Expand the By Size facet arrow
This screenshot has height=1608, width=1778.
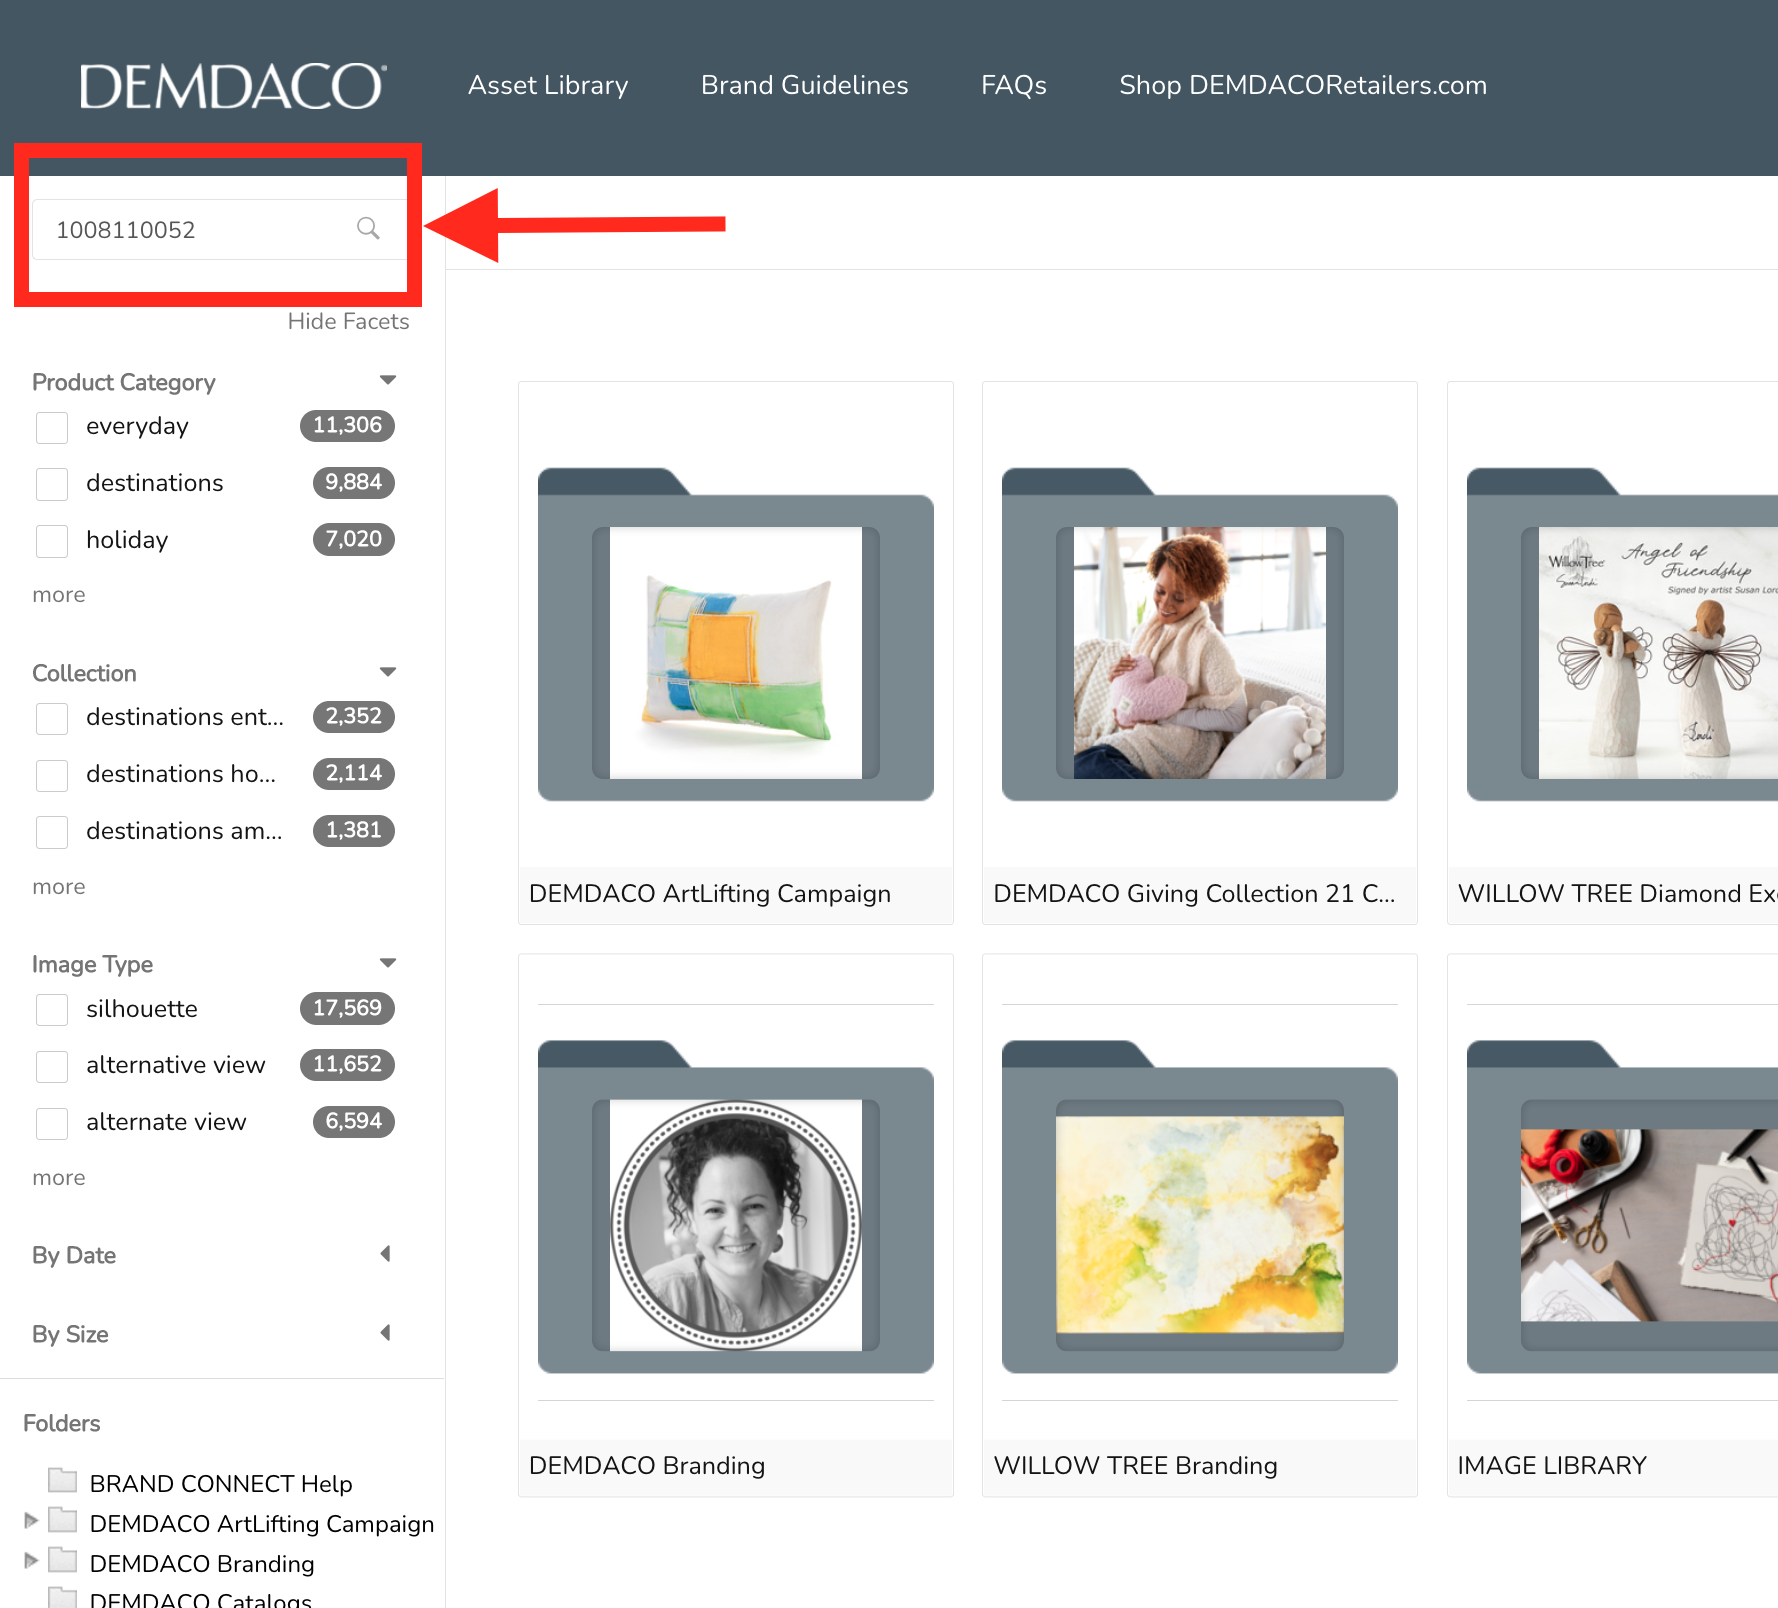coord(385,1333)
